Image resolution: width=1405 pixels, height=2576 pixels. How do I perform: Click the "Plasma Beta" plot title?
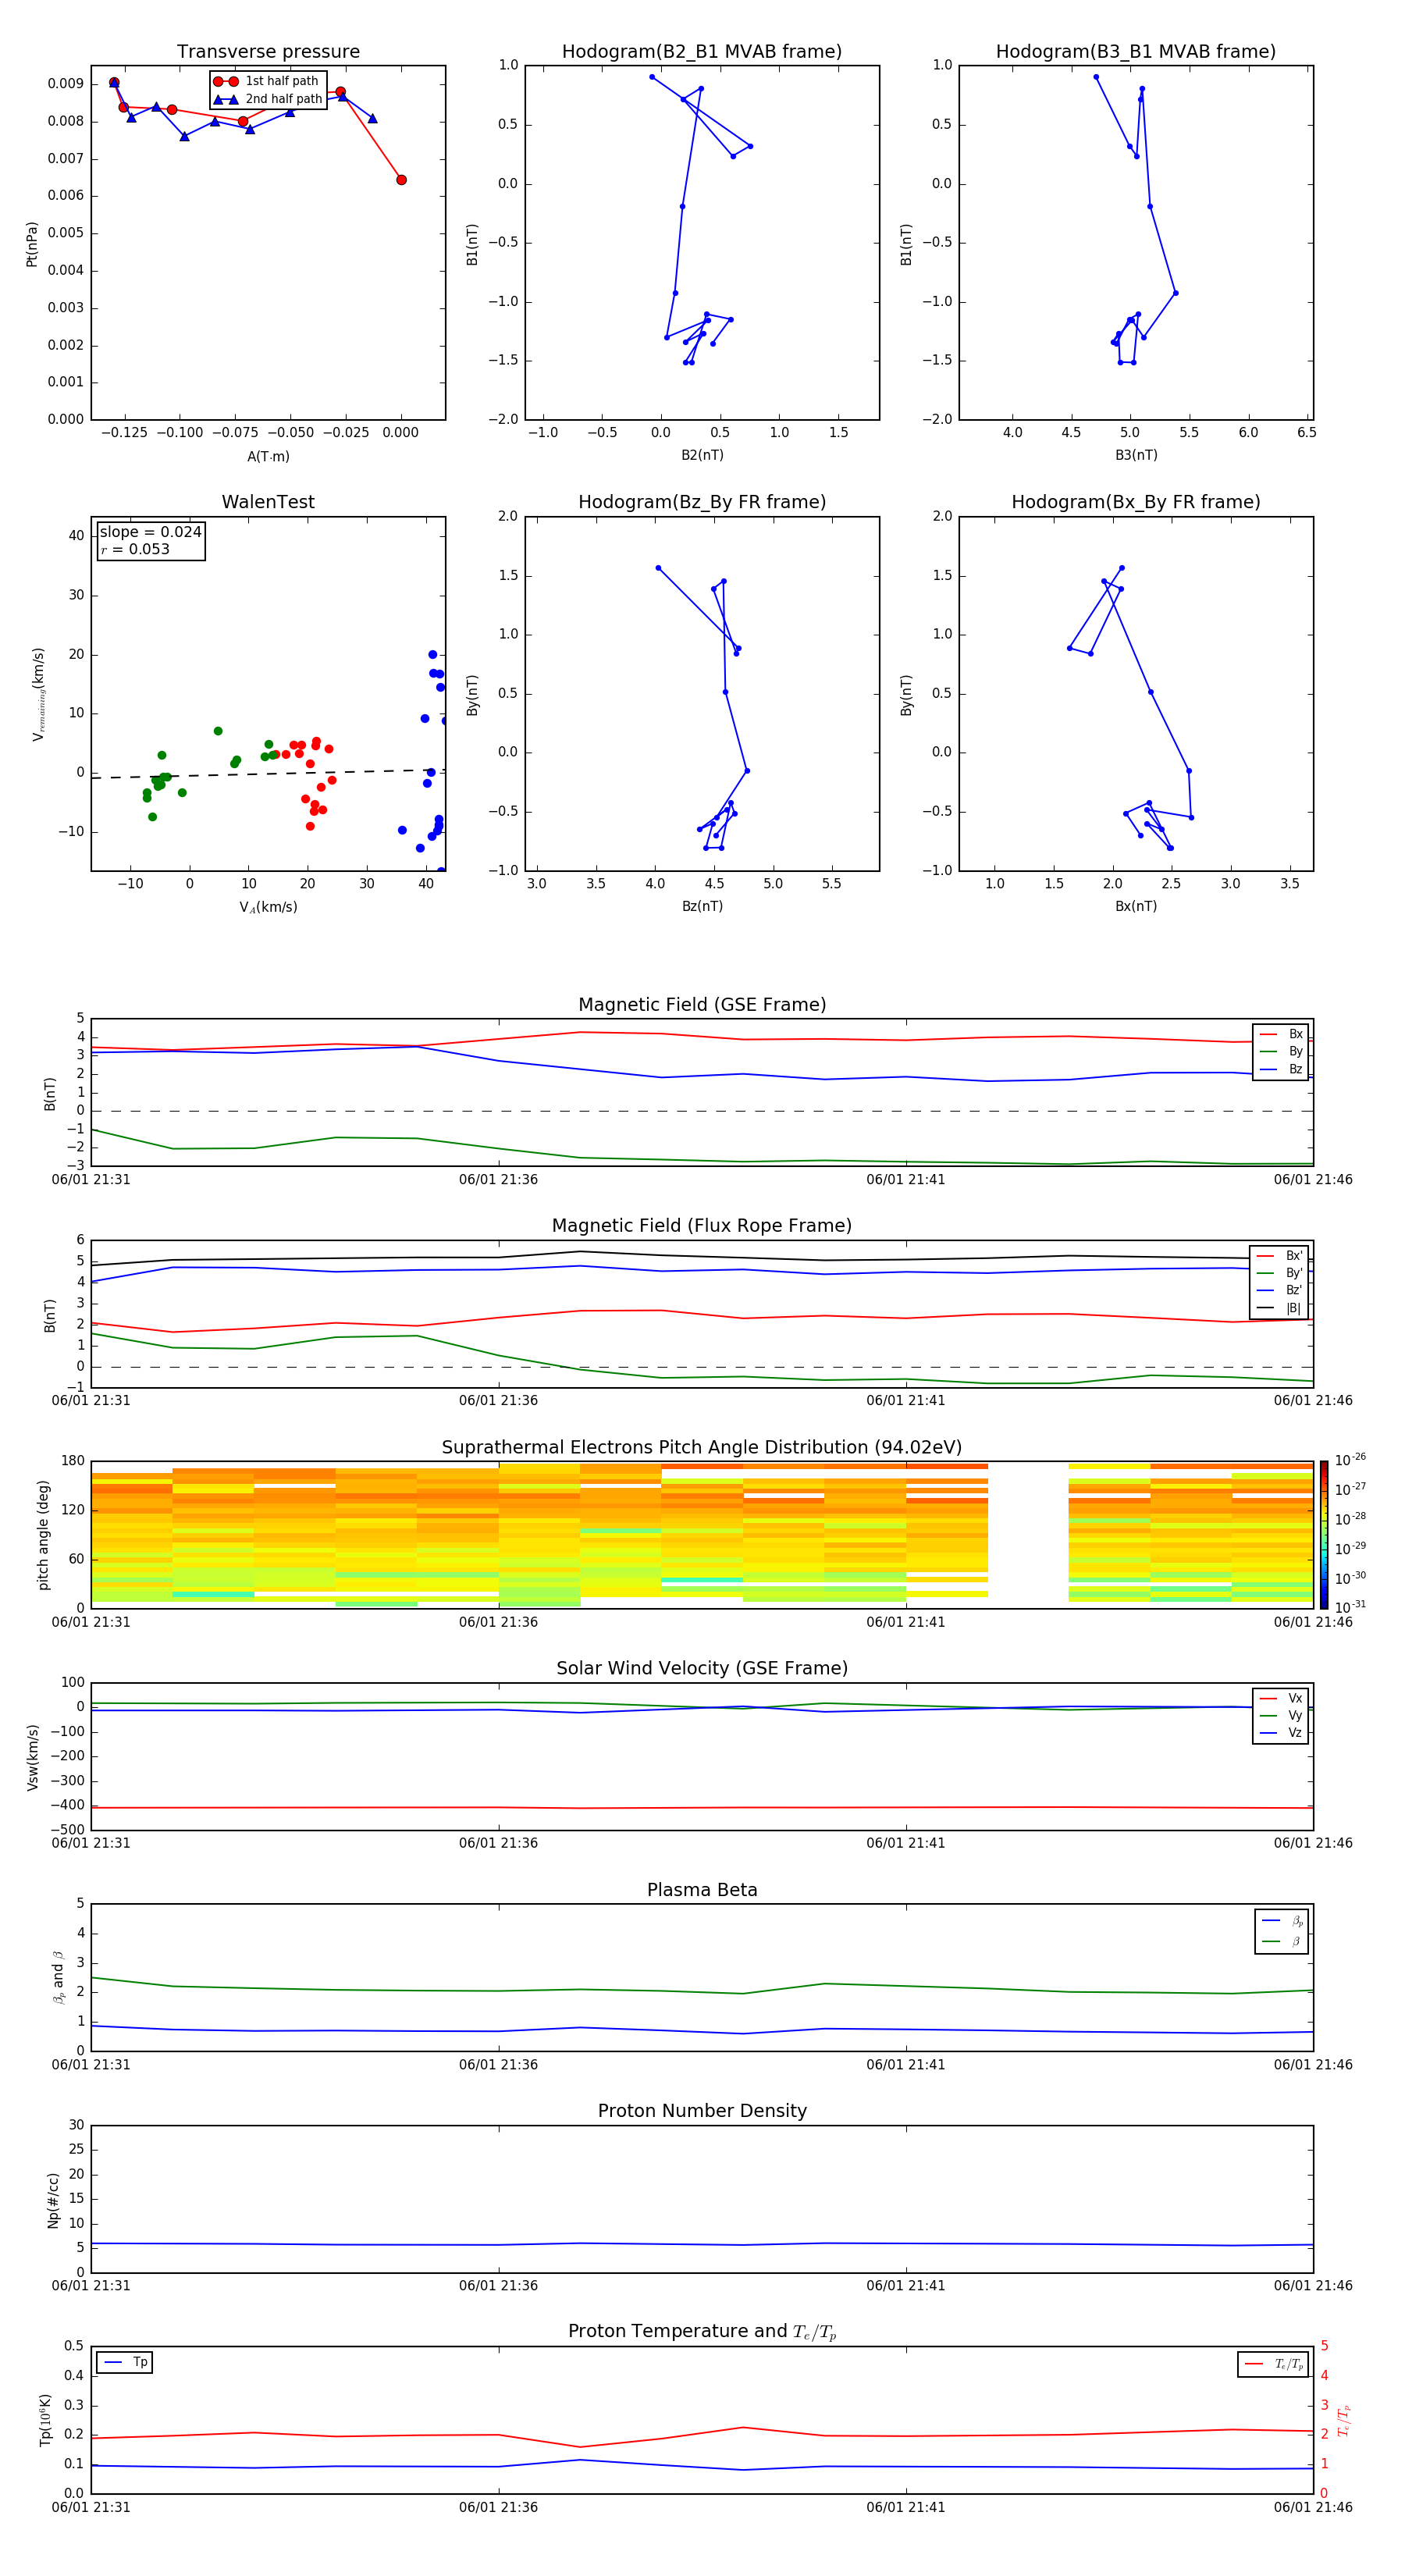(x=702, y=1891)
